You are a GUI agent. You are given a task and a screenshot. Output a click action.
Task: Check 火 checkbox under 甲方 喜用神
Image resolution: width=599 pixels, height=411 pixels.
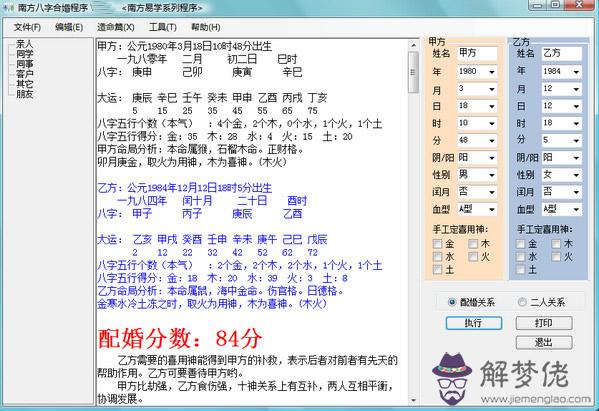[x=473, y=257]
